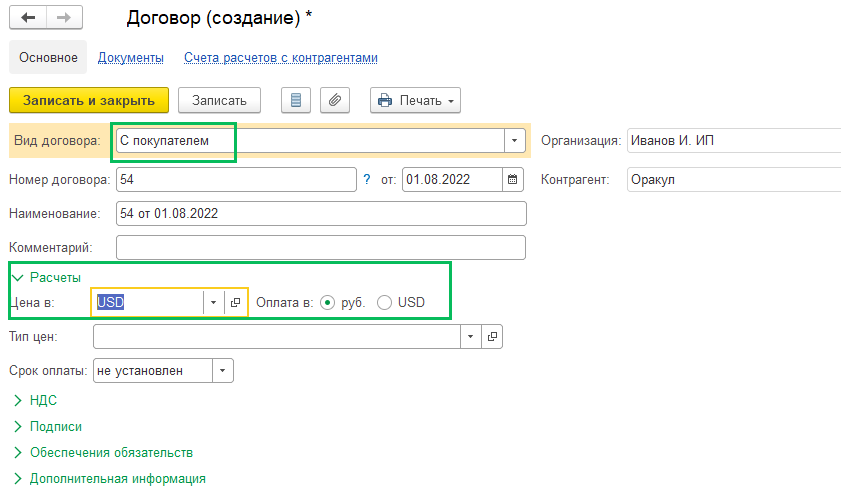
Task: Select payment in руб. radio button
Action: [x=327, y=302]
